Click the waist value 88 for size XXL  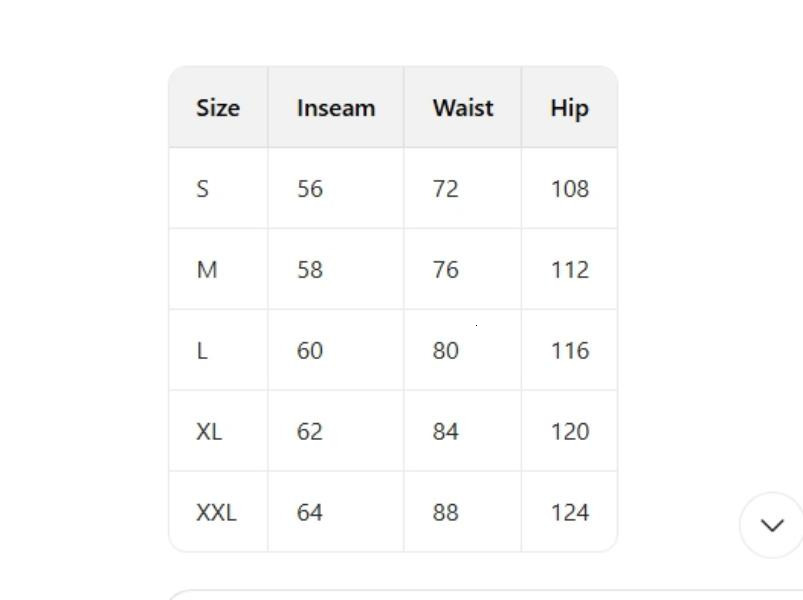[445, 512]
